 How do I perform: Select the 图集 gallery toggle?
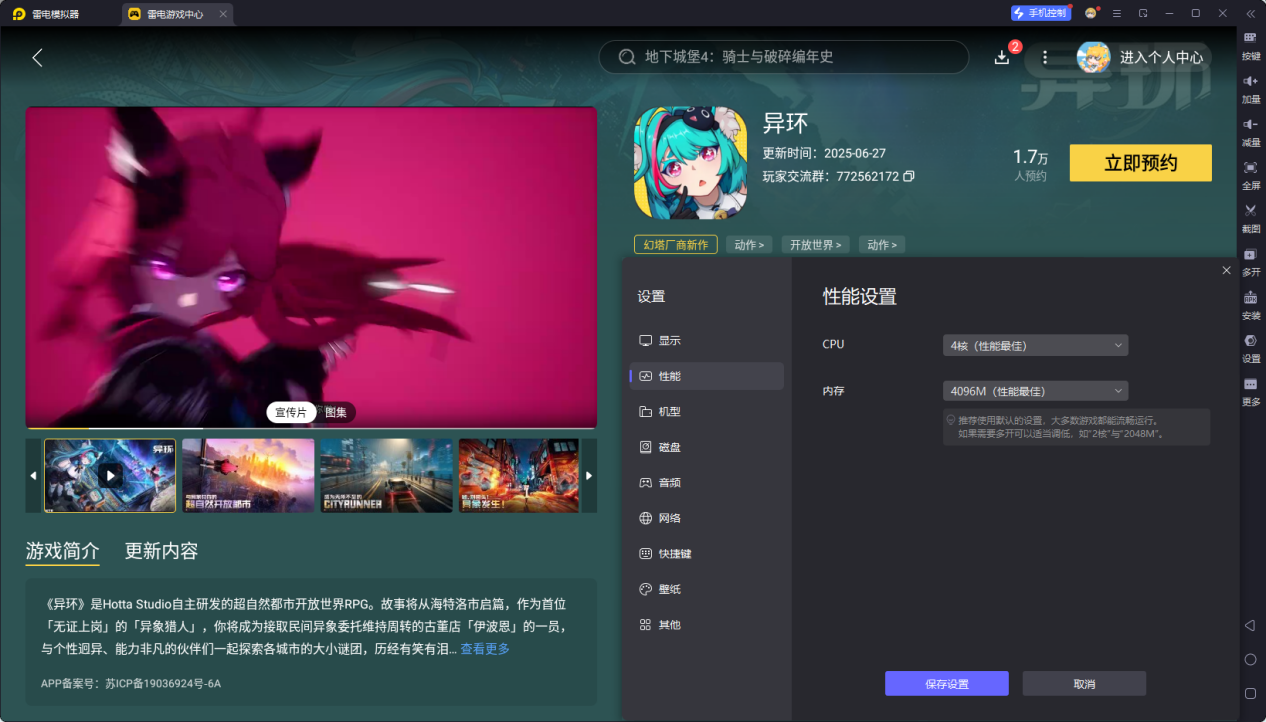pos(336,412)
